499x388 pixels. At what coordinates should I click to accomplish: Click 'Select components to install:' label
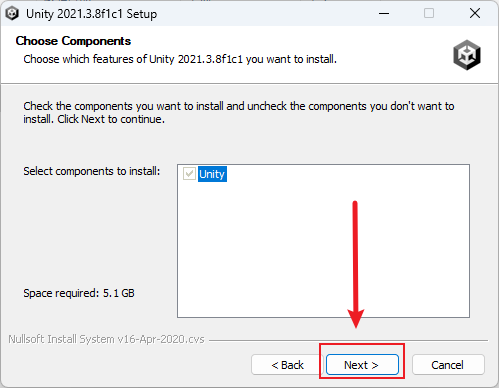(92, 171)
